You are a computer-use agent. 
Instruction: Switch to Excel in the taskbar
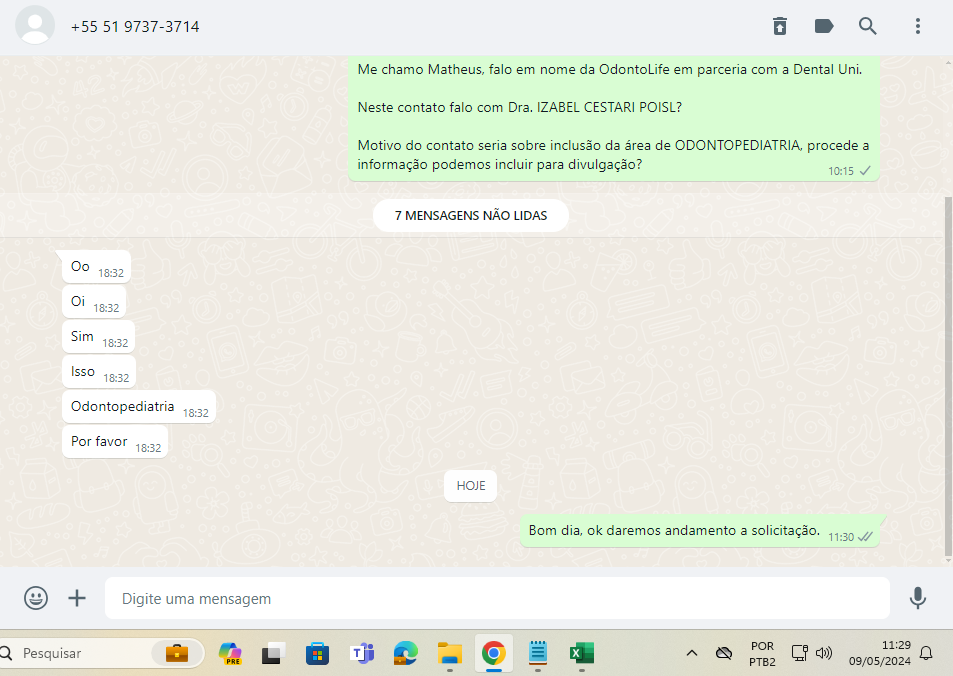[581, 653]
